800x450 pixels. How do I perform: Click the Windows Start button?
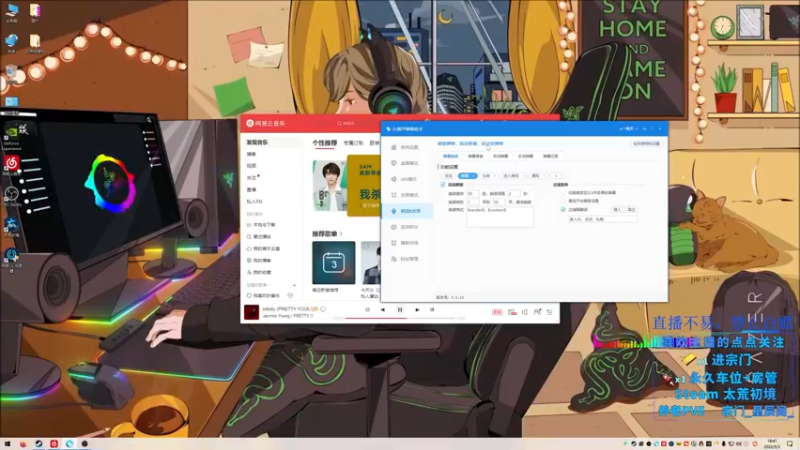click(x=7, y=444)
